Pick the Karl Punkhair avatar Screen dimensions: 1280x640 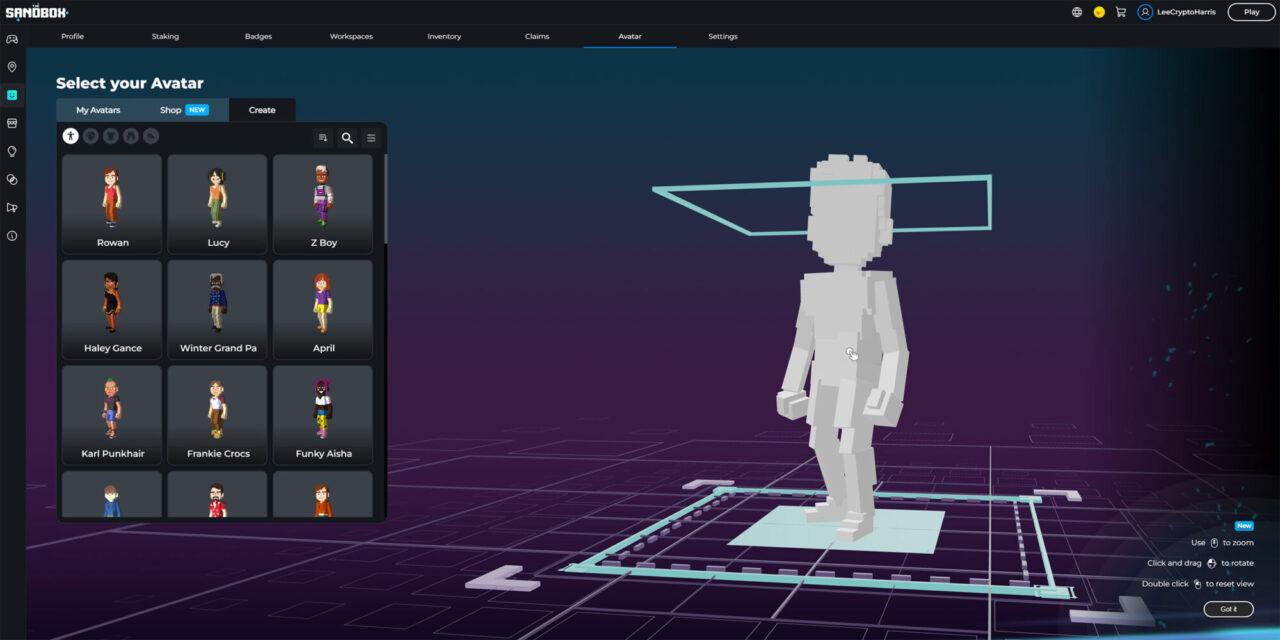point(112,415)
